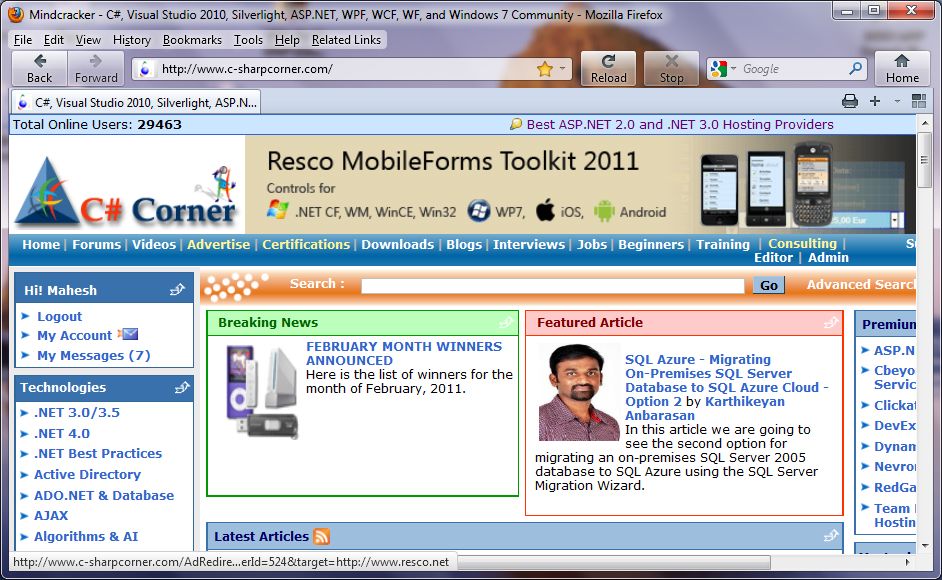Click the pin icon in Latest Articles header
The image size is (942, 580).
pyautogui.click(x=831, y=536)
